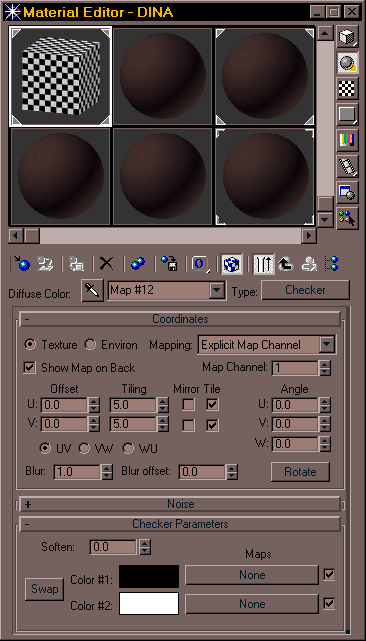This screenshot has width=366, height=641.
Task: Toggle Show Map in Viewport cube icon
Action: point(232,264)
